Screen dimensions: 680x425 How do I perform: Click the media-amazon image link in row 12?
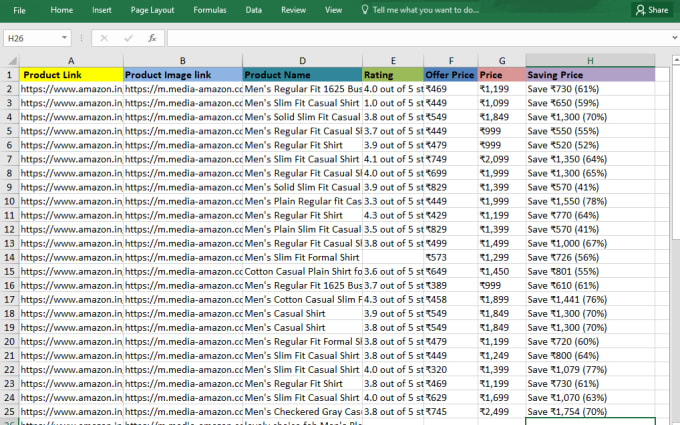tap(183, 229)
